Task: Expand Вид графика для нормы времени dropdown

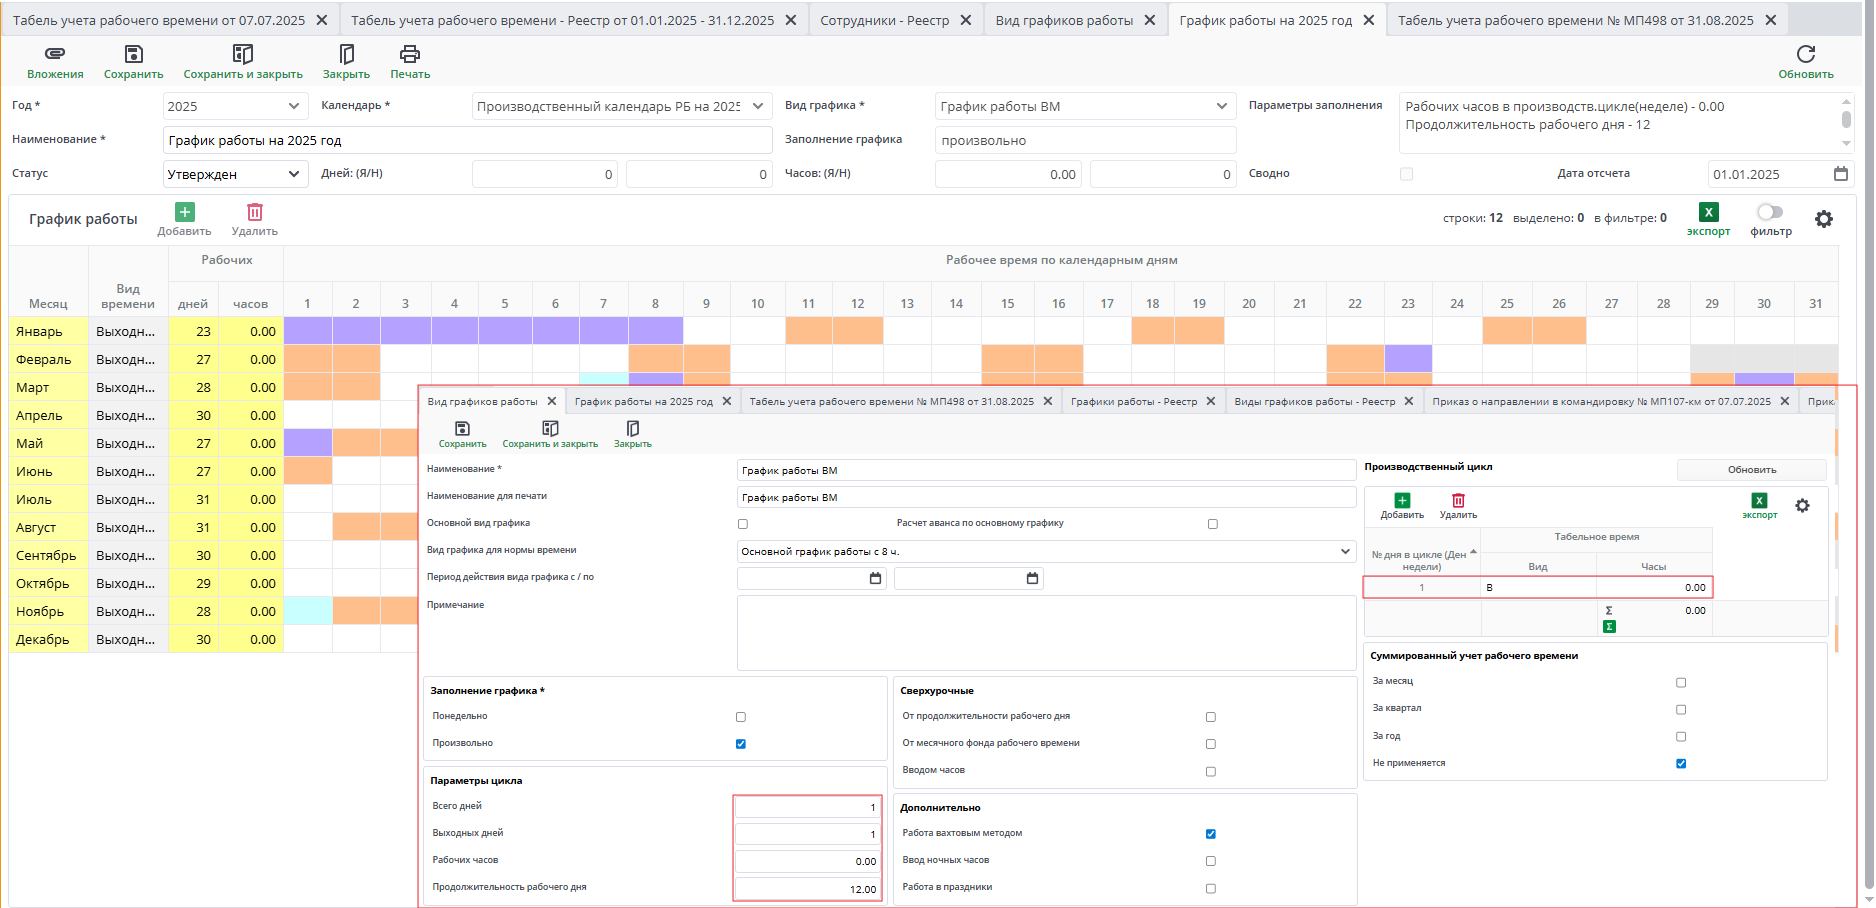Action: pos(1046,551)
